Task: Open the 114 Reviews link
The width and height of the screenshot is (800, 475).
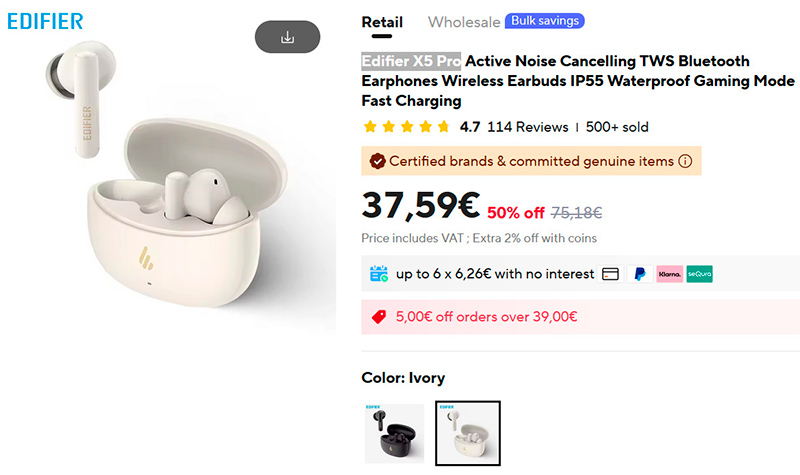Action: coord(528,127)
